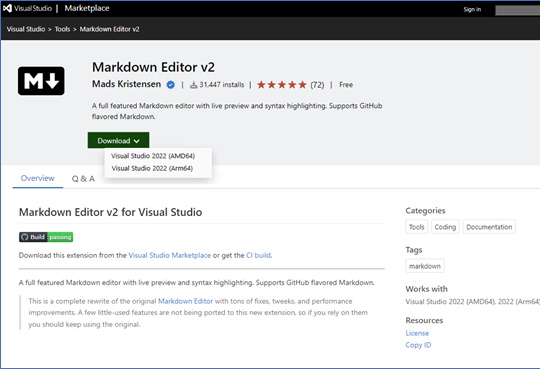This screenshot has height=369, width=540.
Task: Select the Tools category tag
Action: tap(417, 227)
